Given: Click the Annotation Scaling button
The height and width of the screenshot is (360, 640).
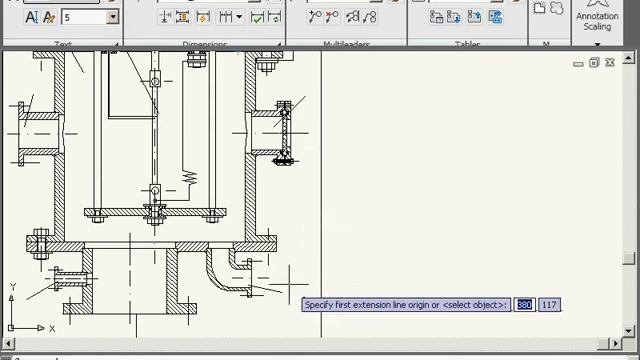Looking at the screenshot, I should pos(597,16).
